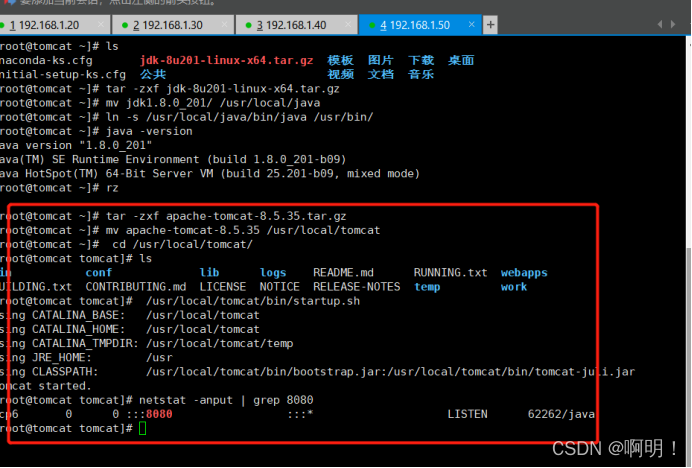Close the 192.168.1.30 session tab

224,25
